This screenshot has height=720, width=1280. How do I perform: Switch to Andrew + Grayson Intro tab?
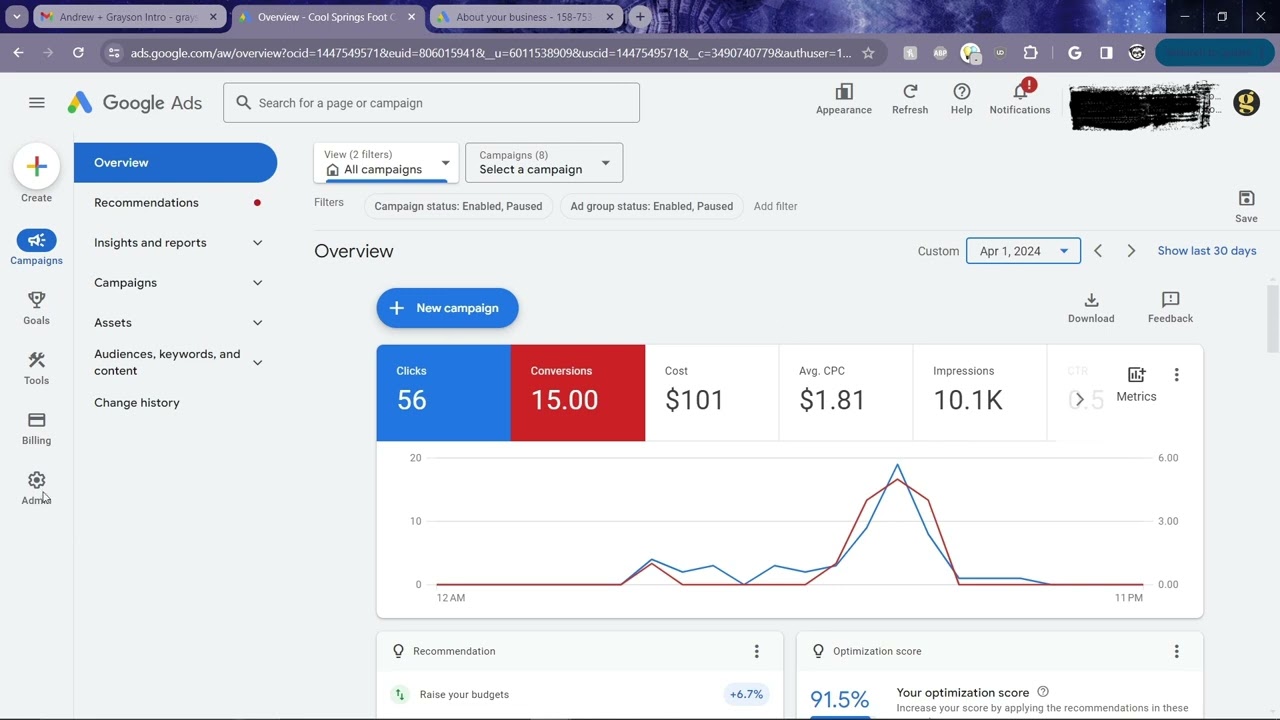[x=128, y=17]
